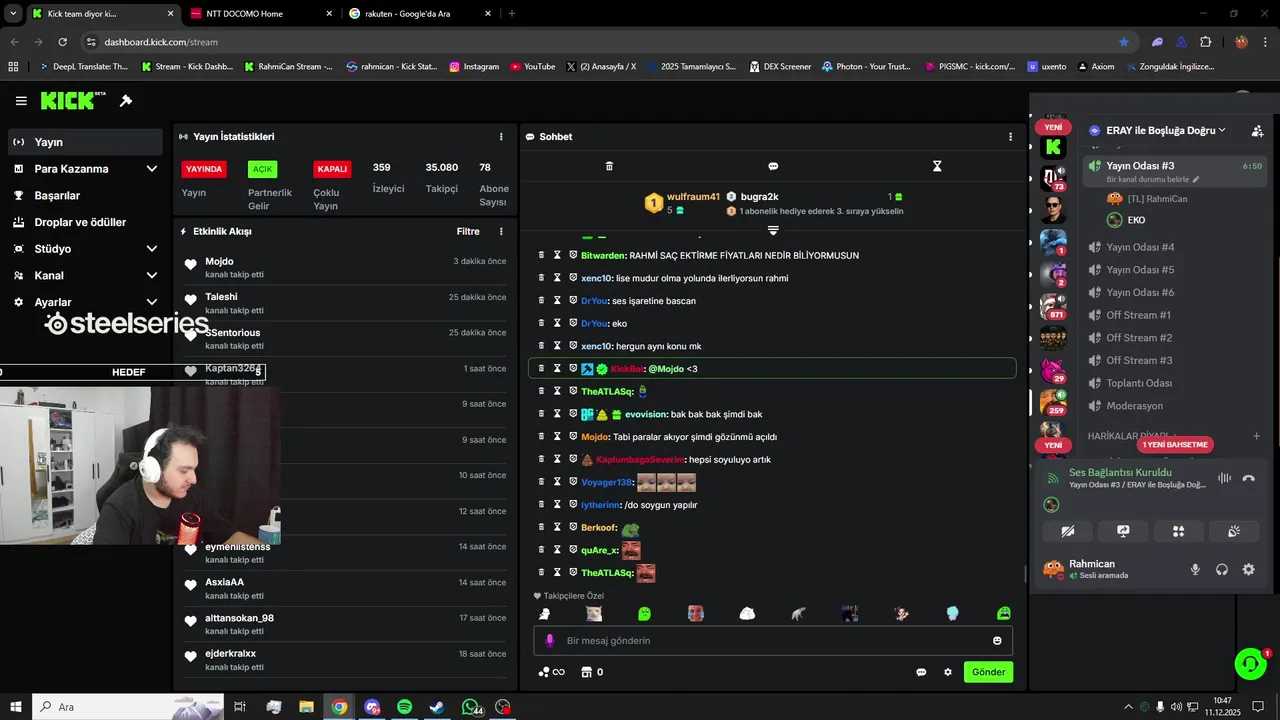
Task: Collapse the gift leaderboard arrow in chat
Action: tap(773, 231)
